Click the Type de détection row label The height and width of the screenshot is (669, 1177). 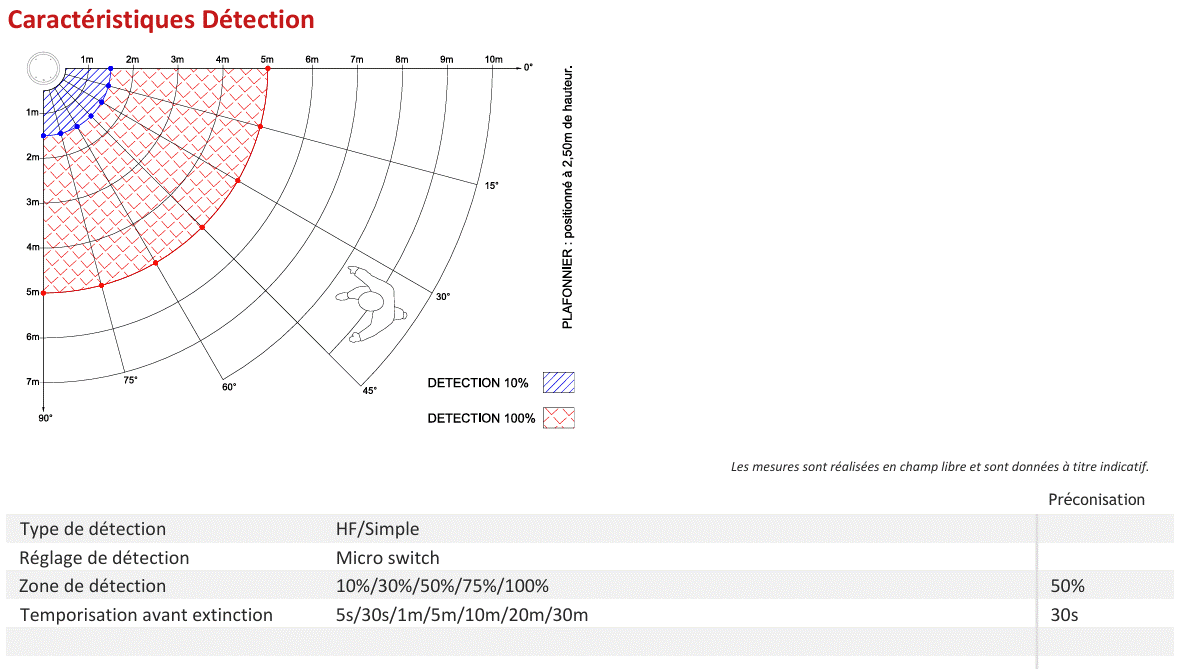(93, 529)
